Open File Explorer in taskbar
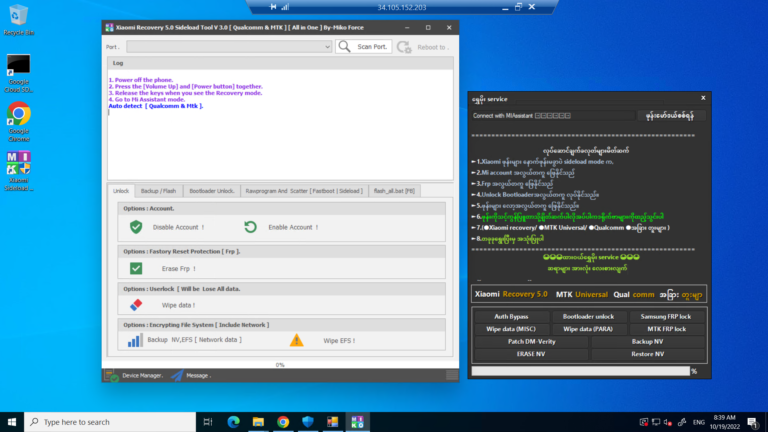The image size is (768, 432). 258,422
